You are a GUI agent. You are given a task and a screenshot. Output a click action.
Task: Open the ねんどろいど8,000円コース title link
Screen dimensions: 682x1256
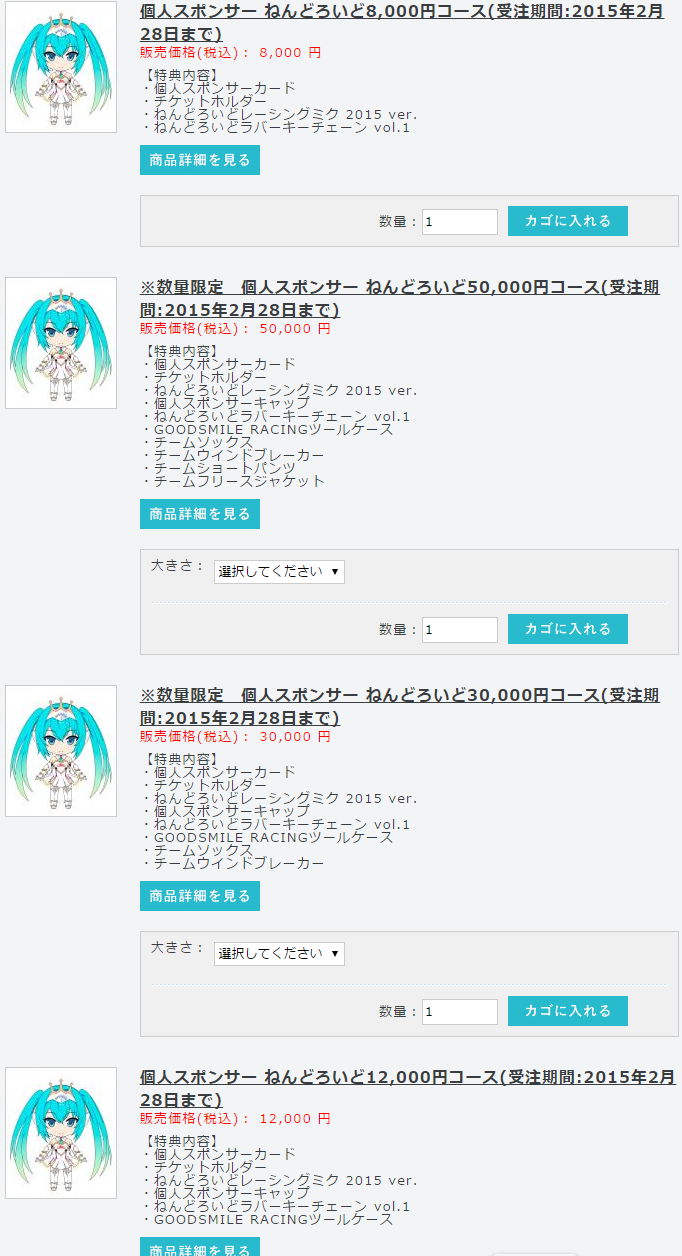coord(402,23)
